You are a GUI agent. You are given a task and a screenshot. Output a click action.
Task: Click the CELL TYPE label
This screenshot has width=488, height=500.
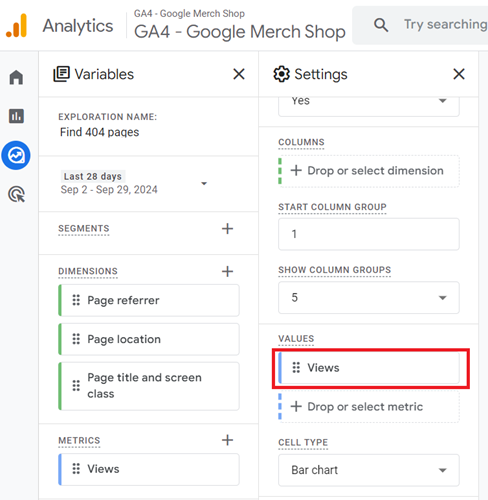pyautogui.click(x=303, y=443)
